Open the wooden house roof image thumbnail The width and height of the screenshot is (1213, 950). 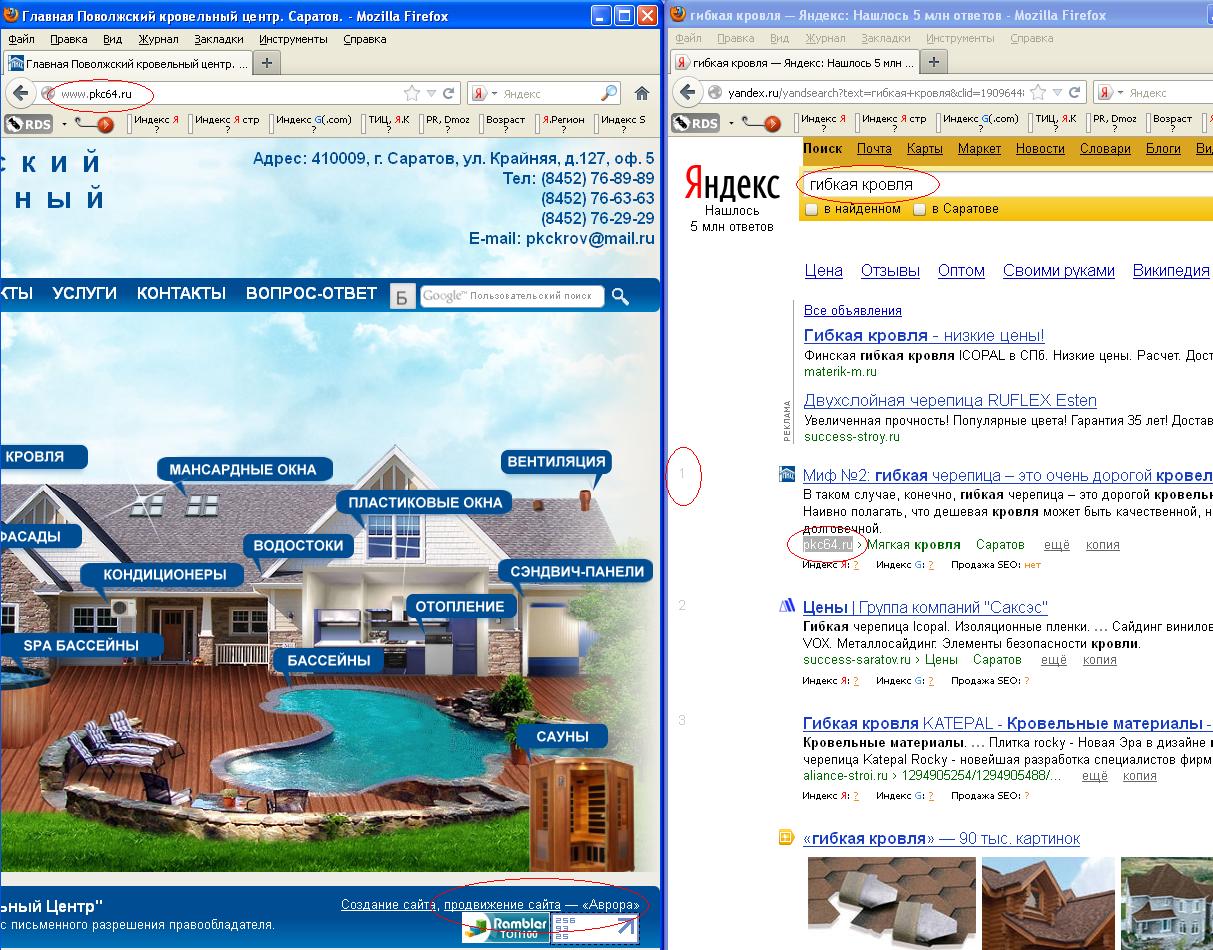pos(1049,903)
